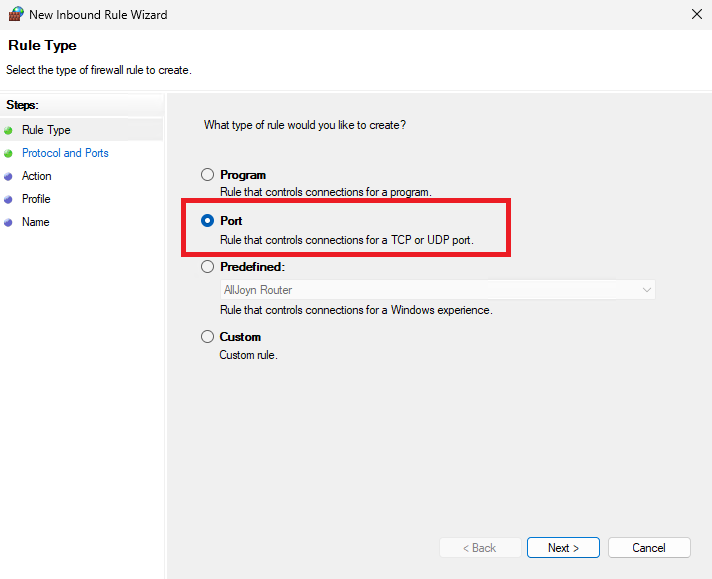
Task: Open the AllJoyn Router predefined dropdown
Action: tap(438, 290)
